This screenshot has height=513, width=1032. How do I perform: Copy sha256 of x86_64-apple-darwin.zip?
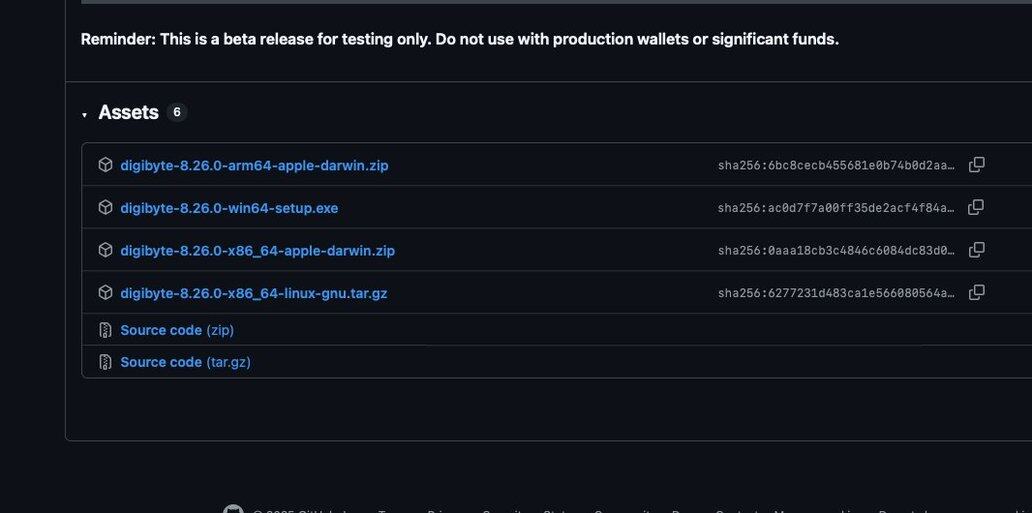pos(977,250)
